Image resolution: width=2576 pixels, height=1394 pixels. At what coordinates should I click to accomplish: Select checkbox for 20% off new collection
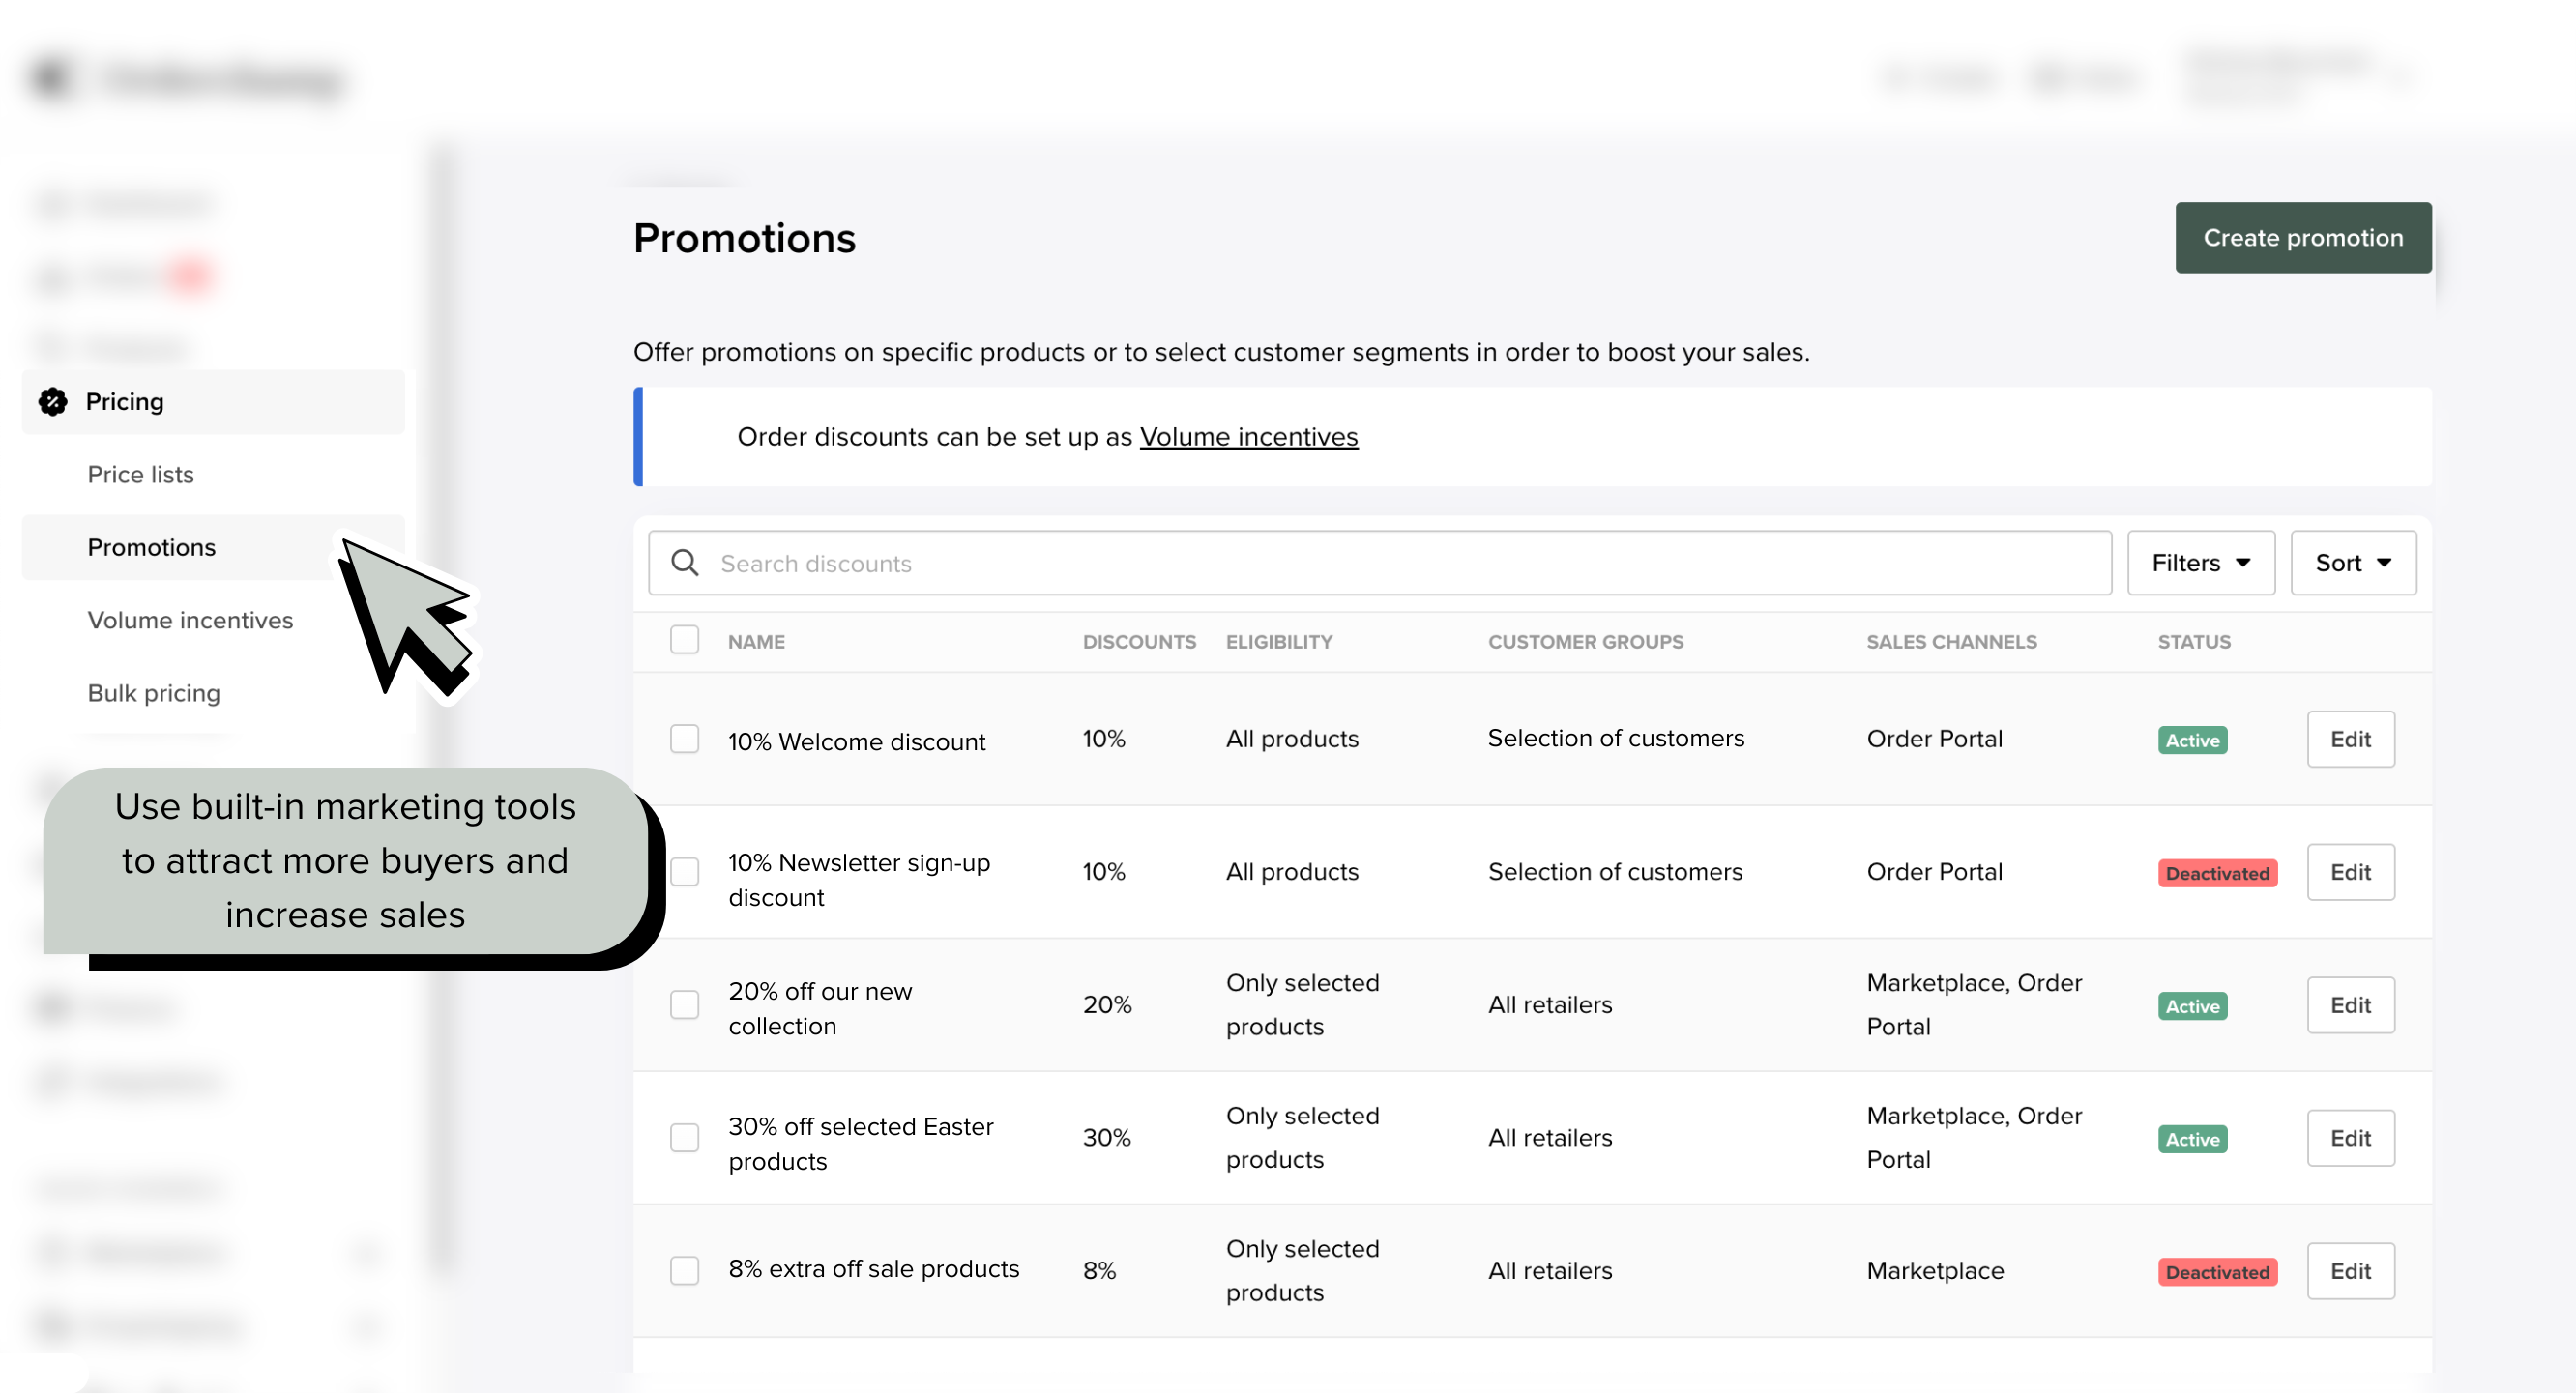(x=685, y=1005)
